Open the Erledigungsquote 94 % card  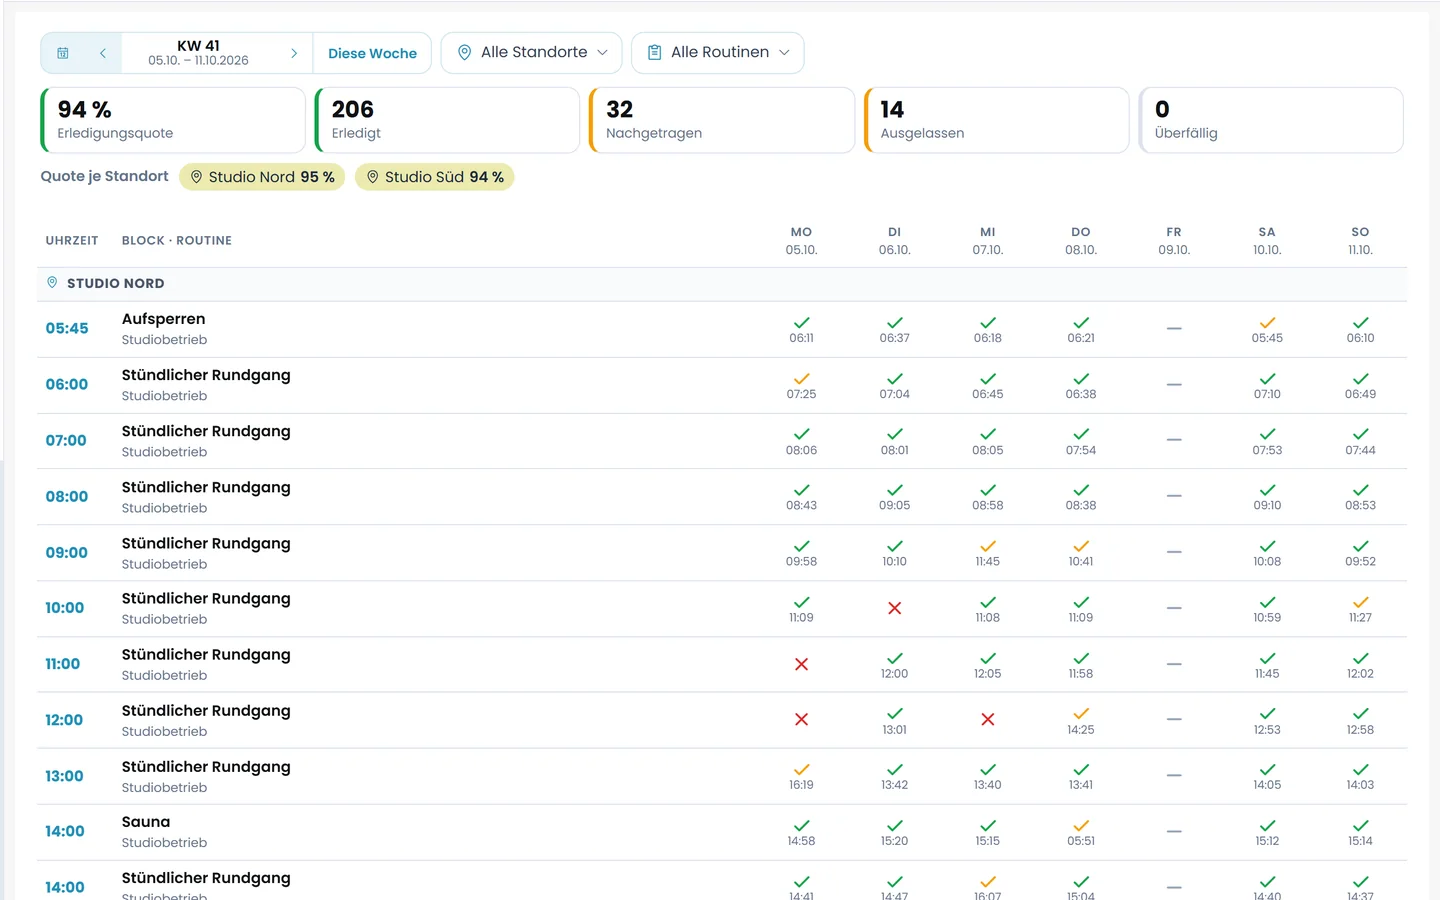[173, 120]
